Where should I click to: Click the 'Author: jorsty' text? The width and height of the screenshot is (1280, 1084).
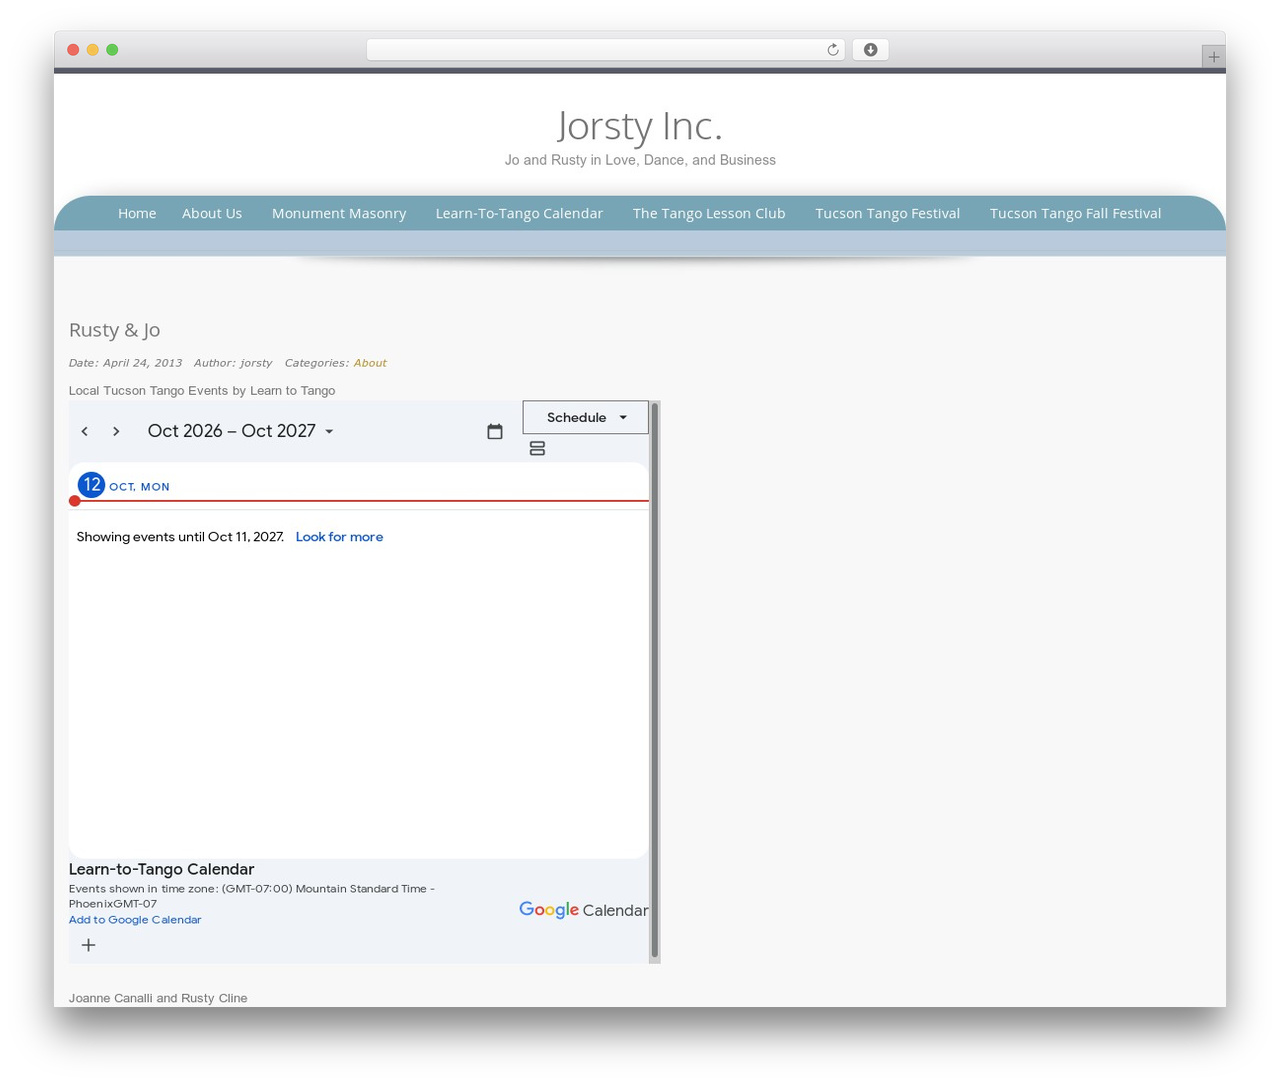tap(233, 363)
